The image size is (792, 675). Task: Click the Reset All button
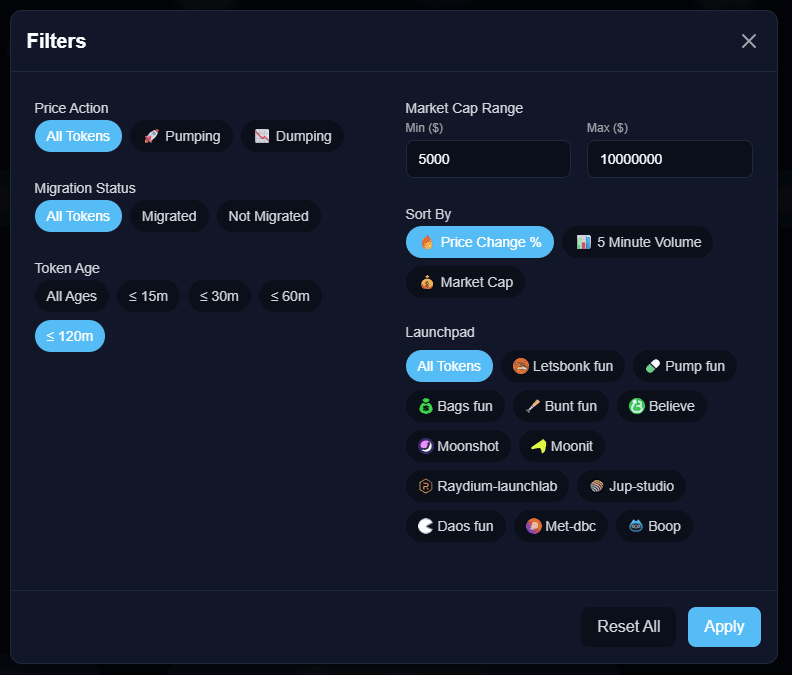628,626
